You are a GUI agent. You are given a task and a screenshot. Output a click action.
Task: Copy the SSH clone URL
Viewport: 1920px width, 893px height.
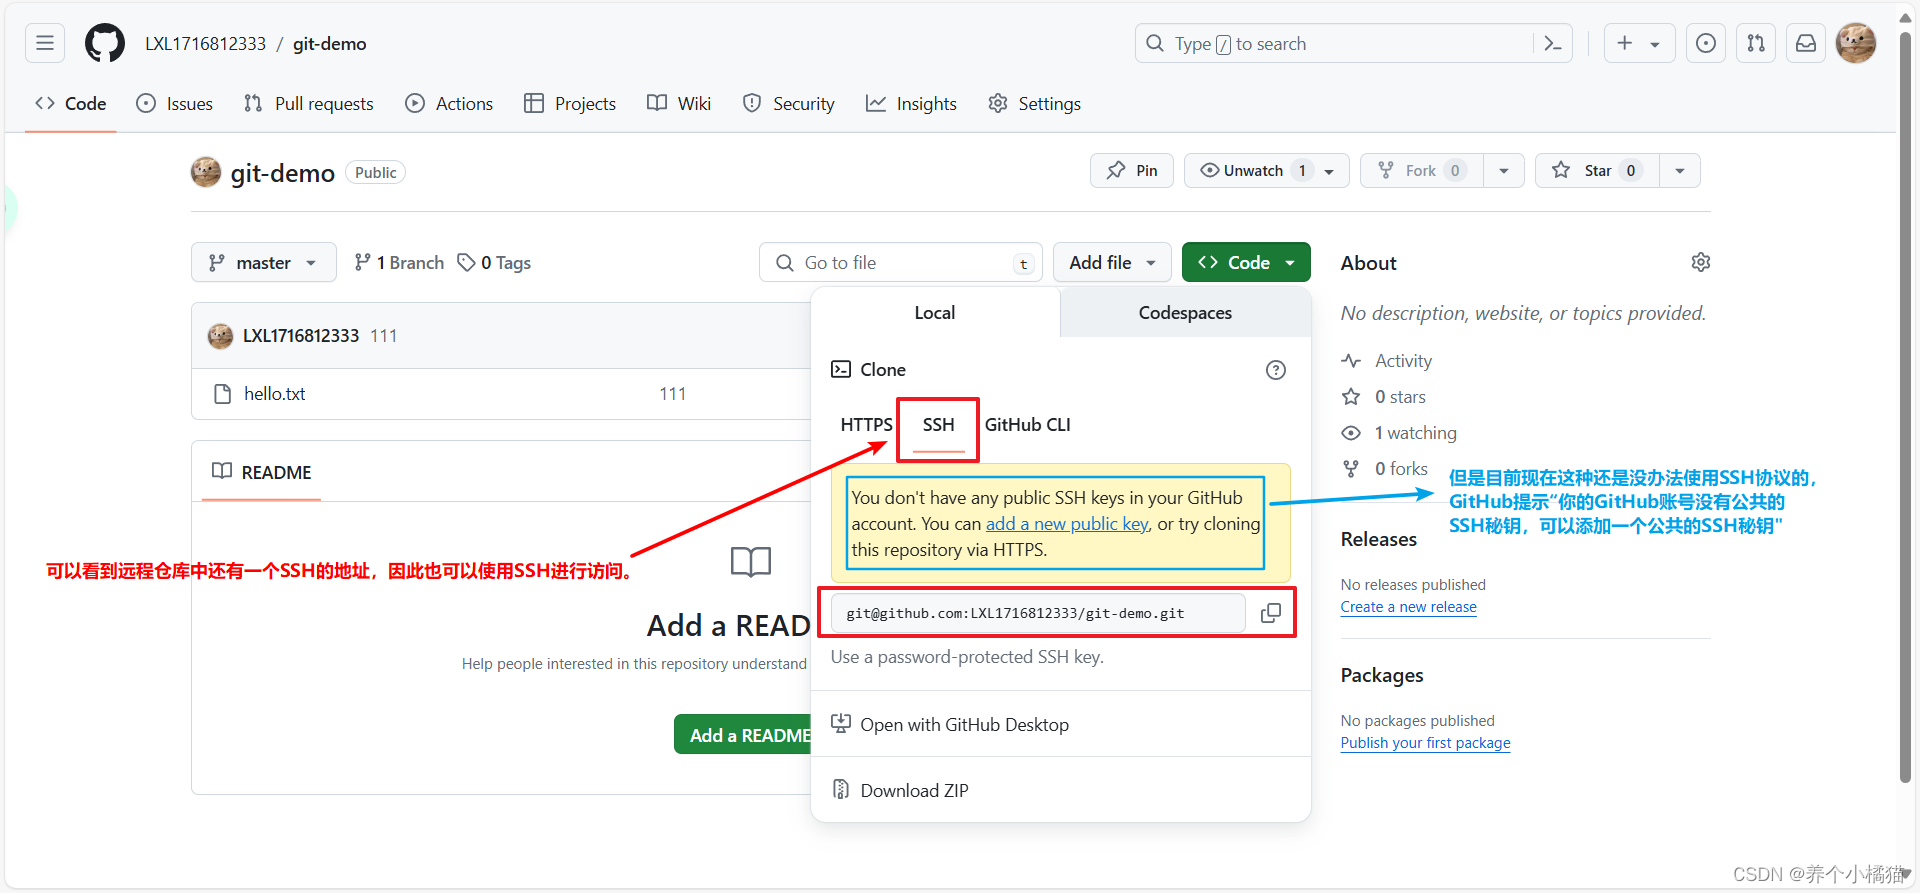click(x=1271, y=613)
